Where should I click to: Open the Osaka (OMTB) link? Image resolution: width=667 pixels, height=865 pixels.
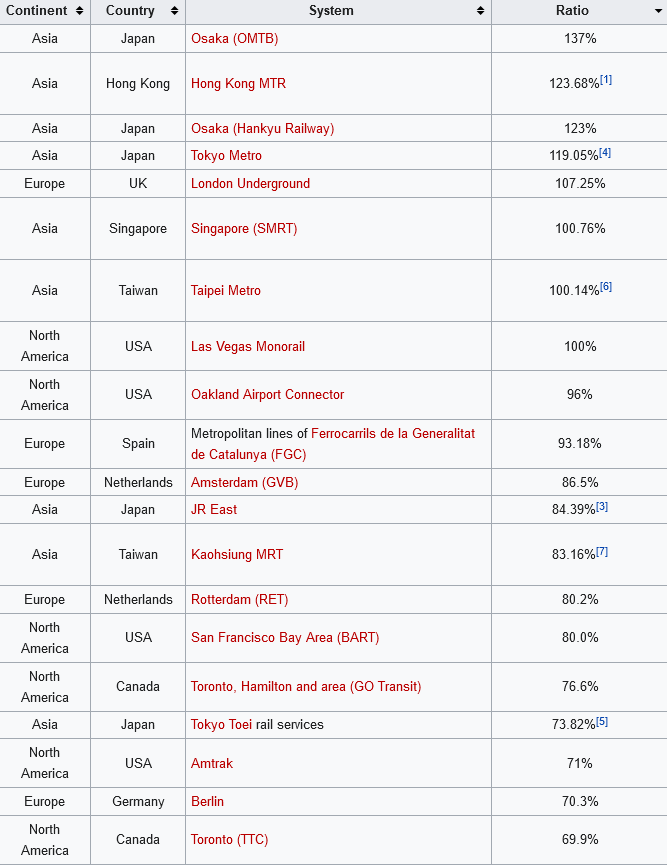coord(234,38)
